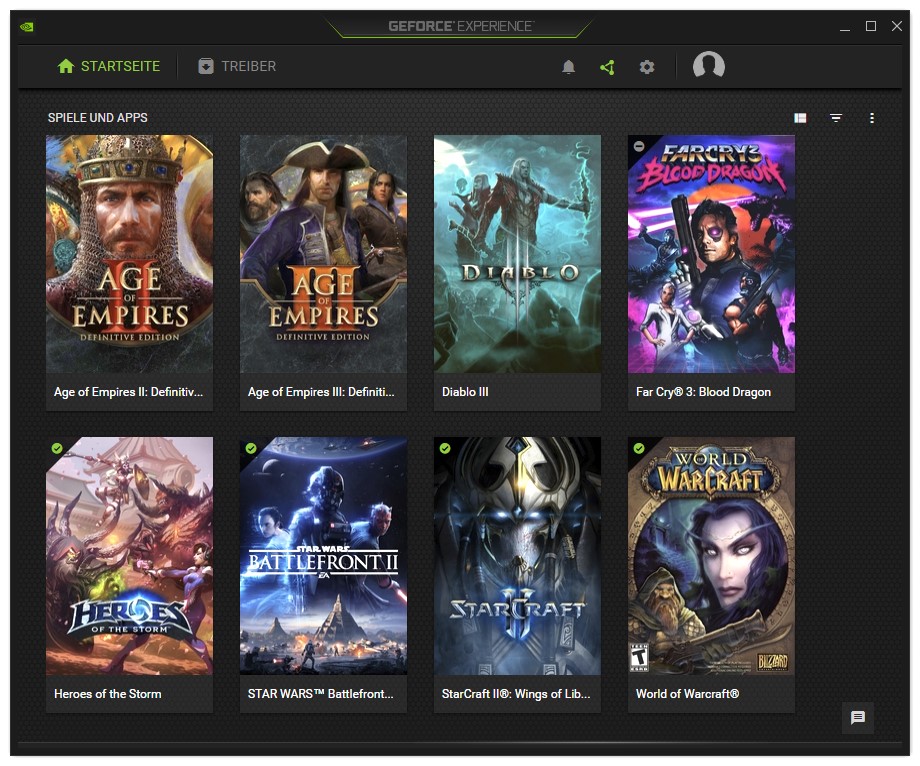Click the 'Diablo III' title label
Screen dimensions: 920x766
coord(465,392)
